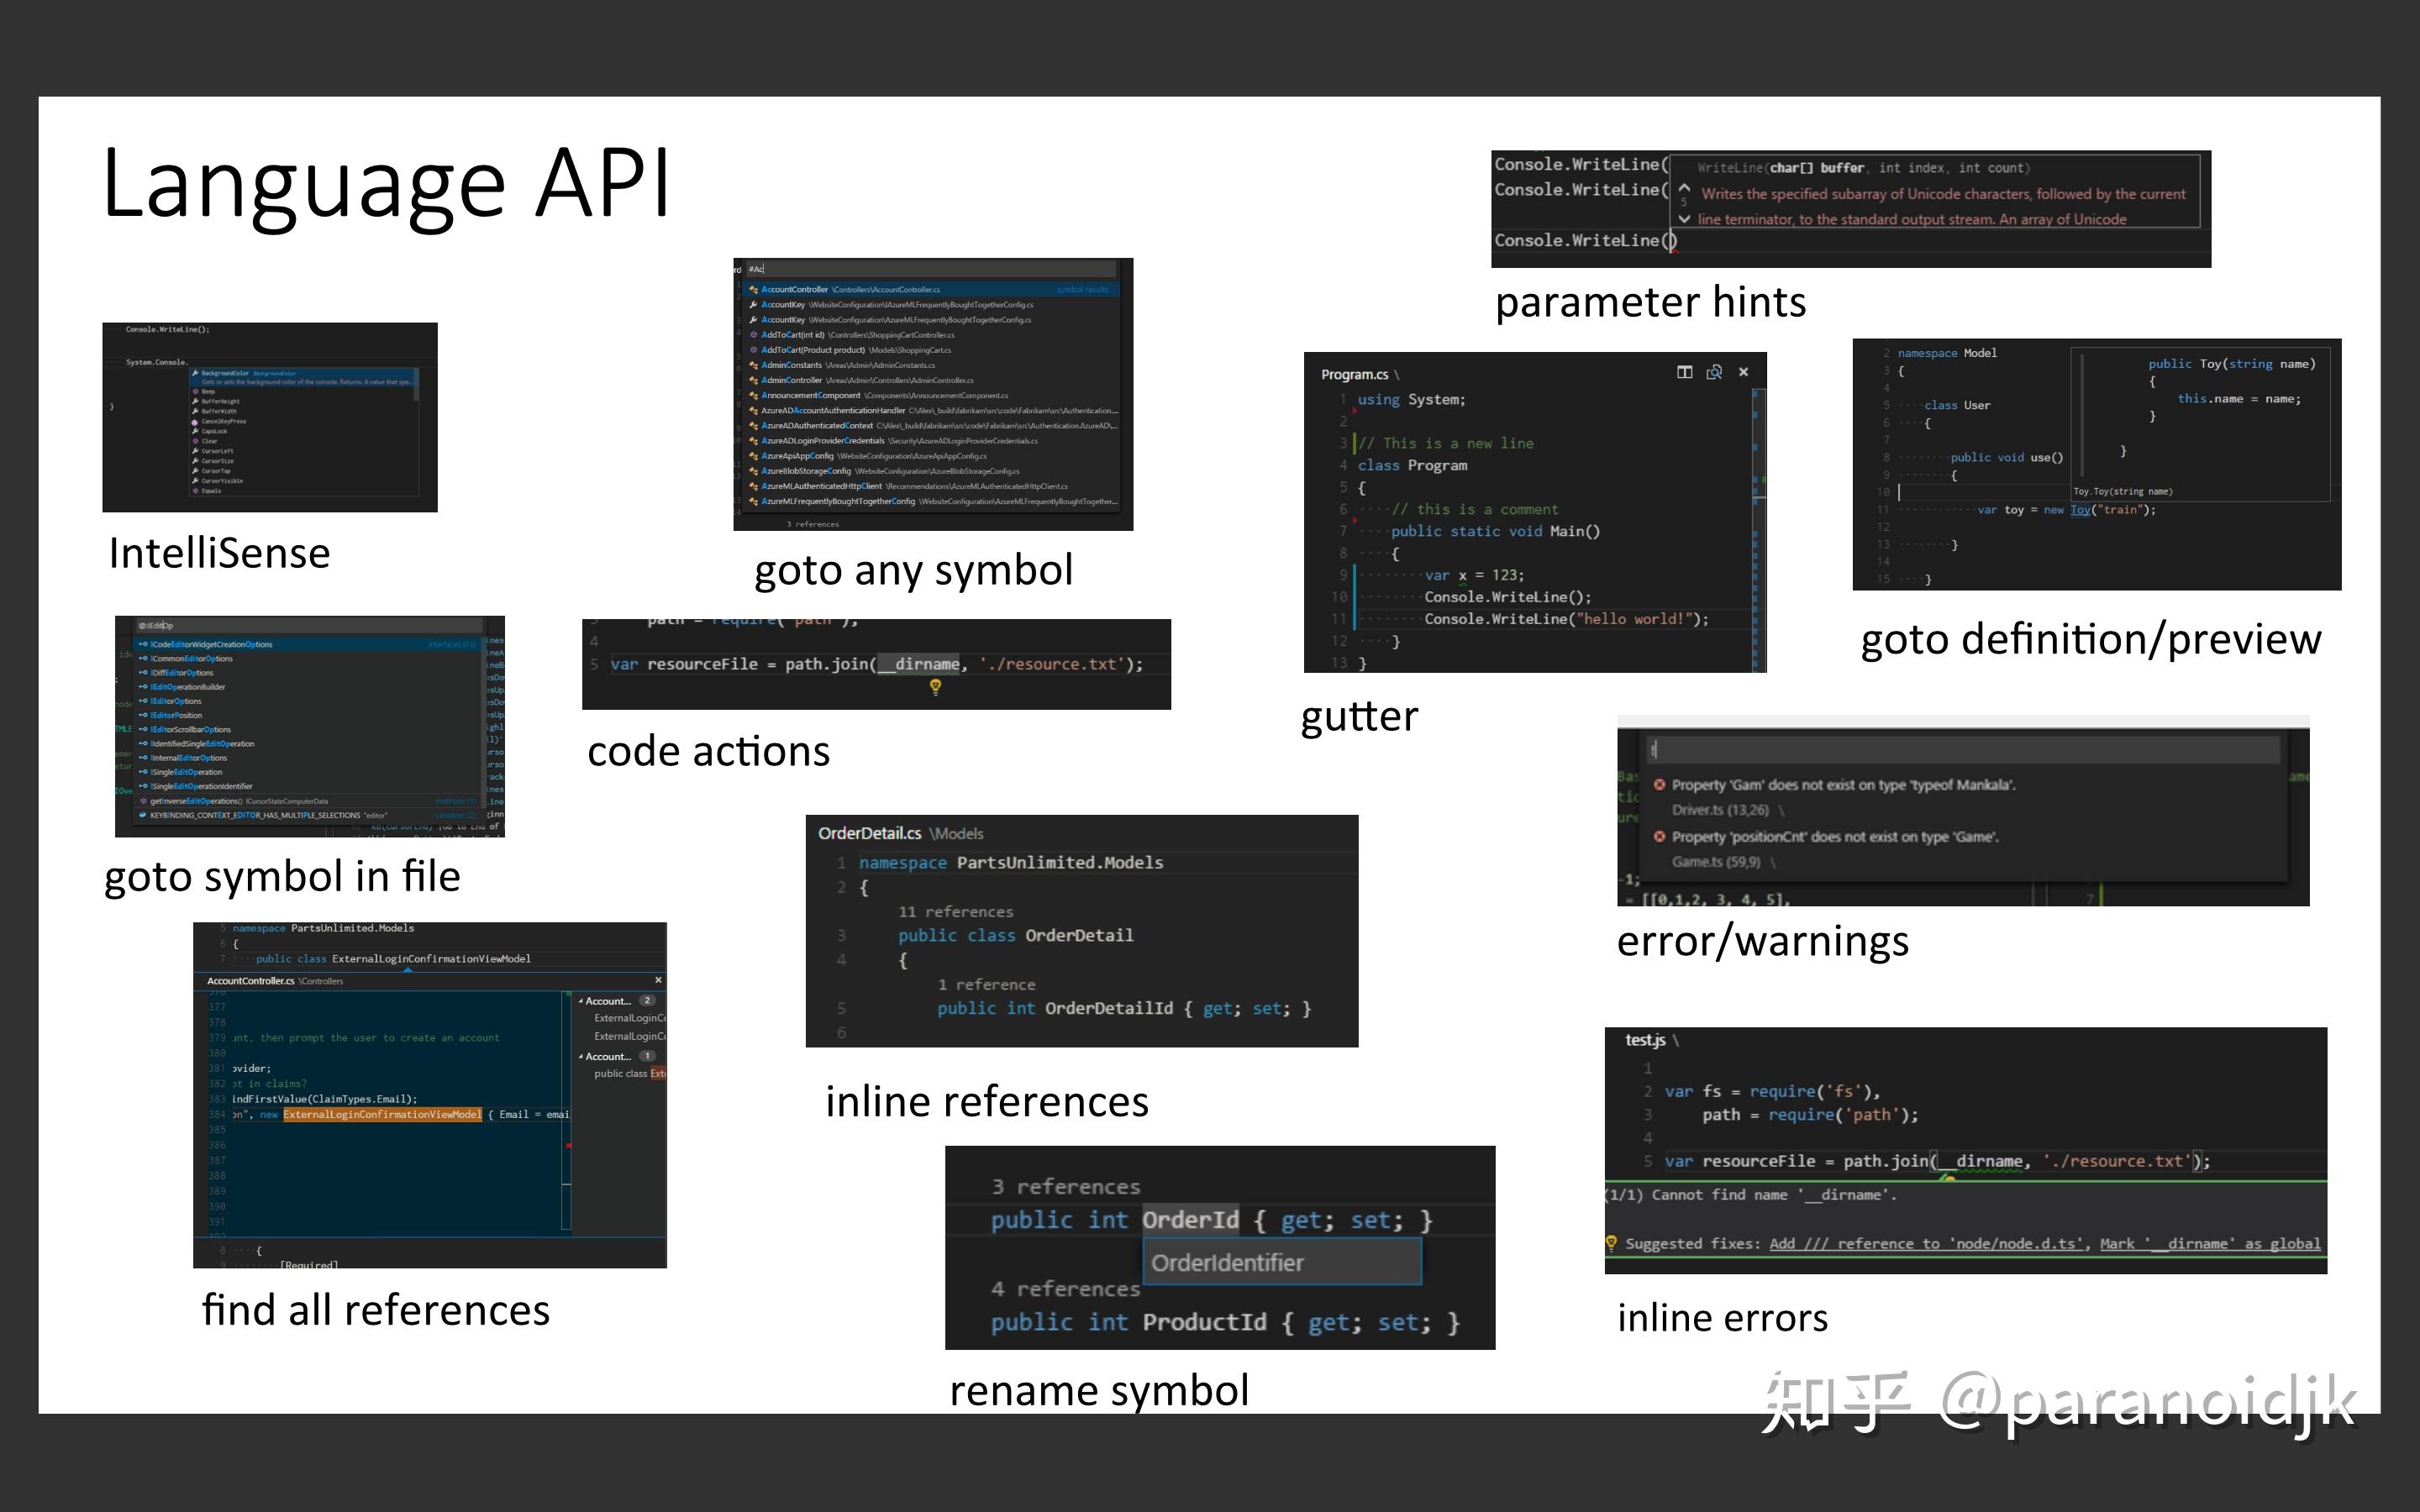Screen dimensions: 2420x1512
Task: Click the lightbulb under the __dirname code action
Action: 935,688
